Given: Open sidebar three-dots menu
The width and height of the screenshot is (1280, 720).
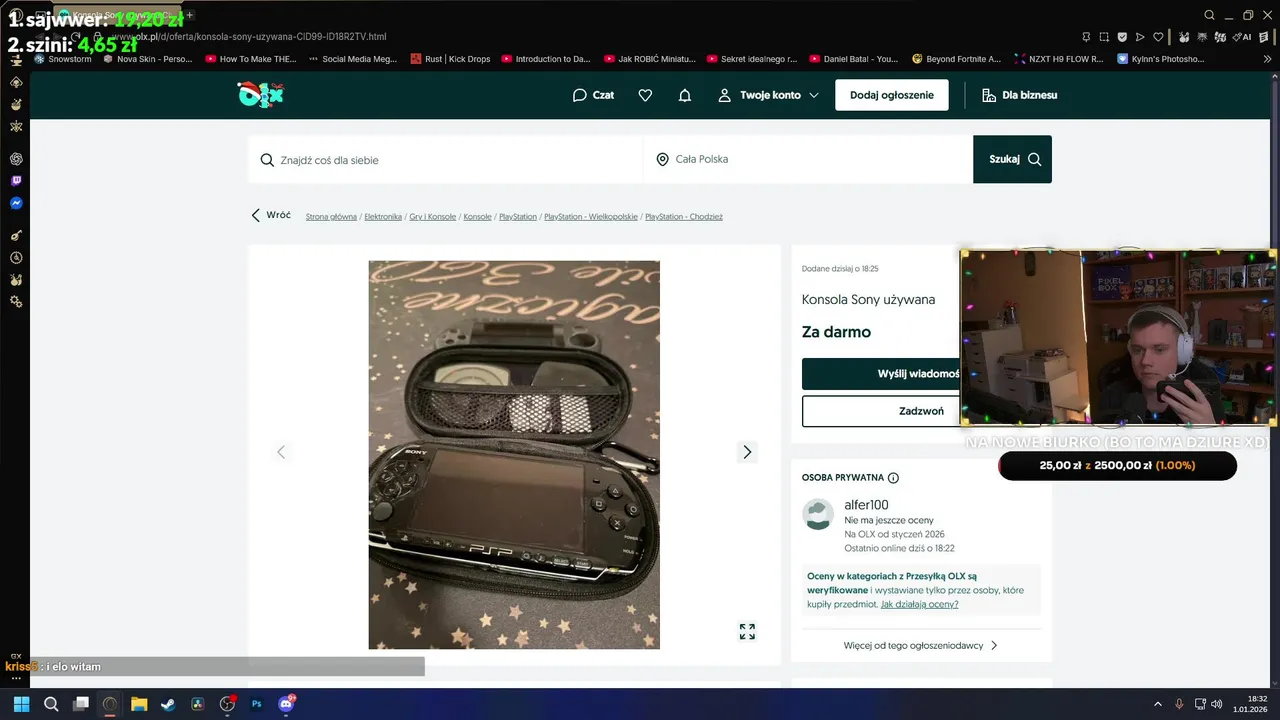Looking at the screenshot, I should (x=16, y=678).
